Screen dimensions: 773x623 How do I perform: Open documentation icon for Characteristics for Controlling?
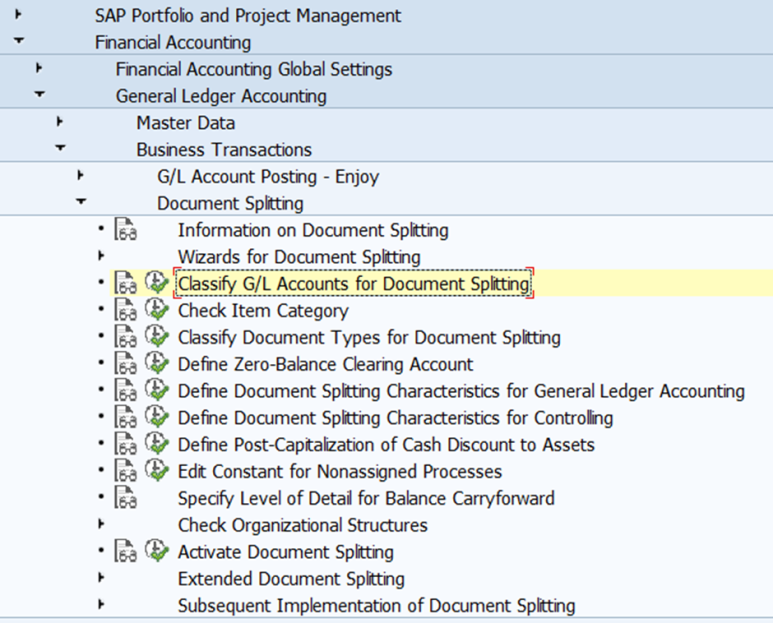coord(126,417)
